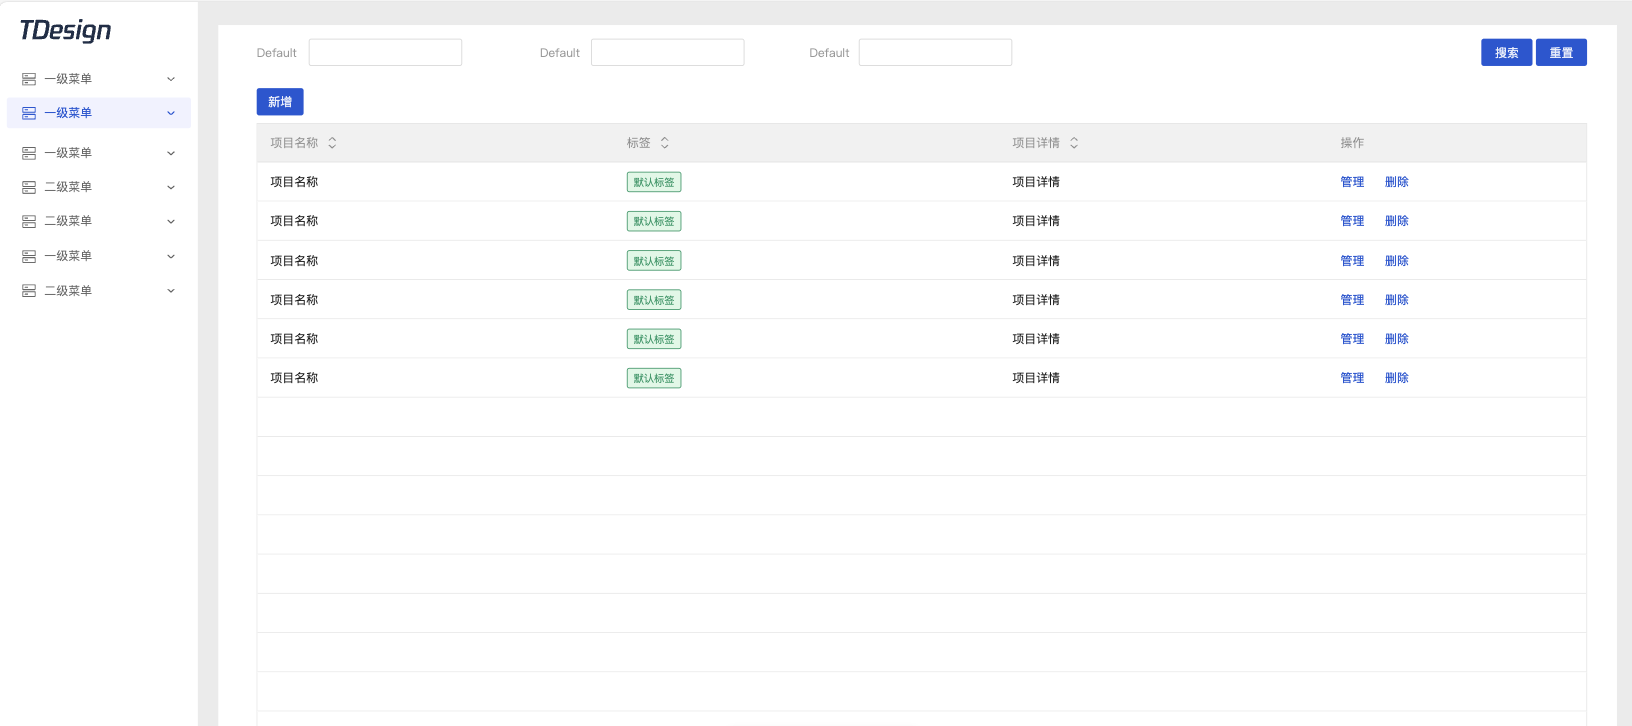Click the 项目详情 cell in last data row
1632x726 pixels.
[x=1036, y=378]
